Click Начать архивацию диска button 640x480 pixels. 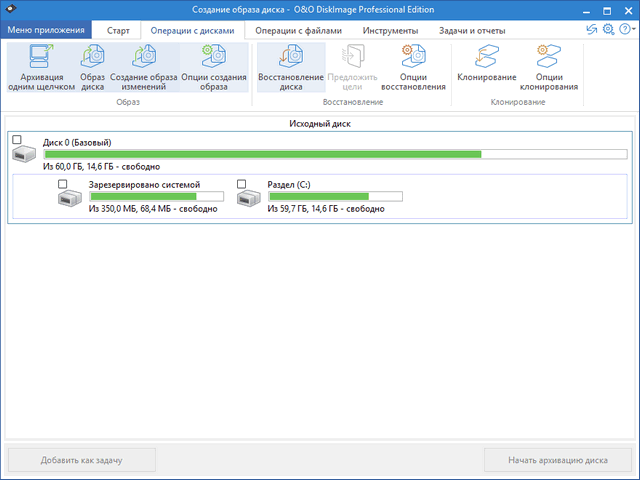click(558, 460)
